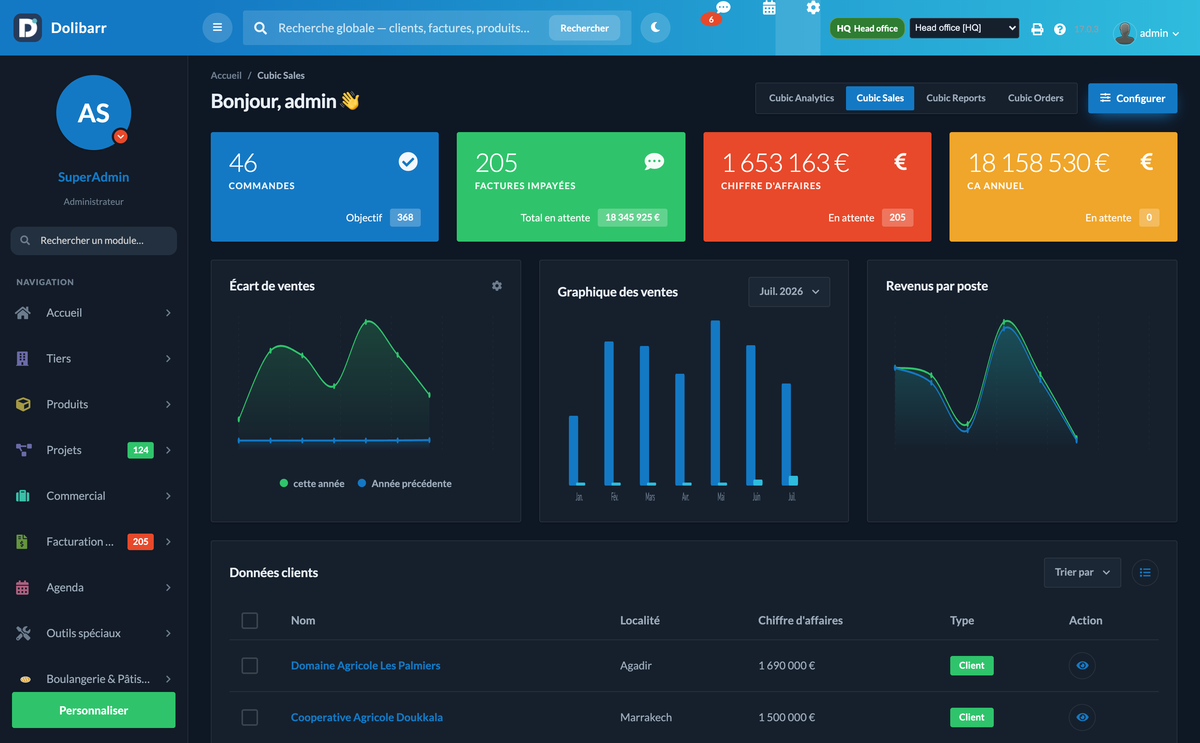Viewport: 1200px width, 743px height.
Task: Click the Produits box icon in sidebar
Action: pyautogui.click(x=23, y=404)
